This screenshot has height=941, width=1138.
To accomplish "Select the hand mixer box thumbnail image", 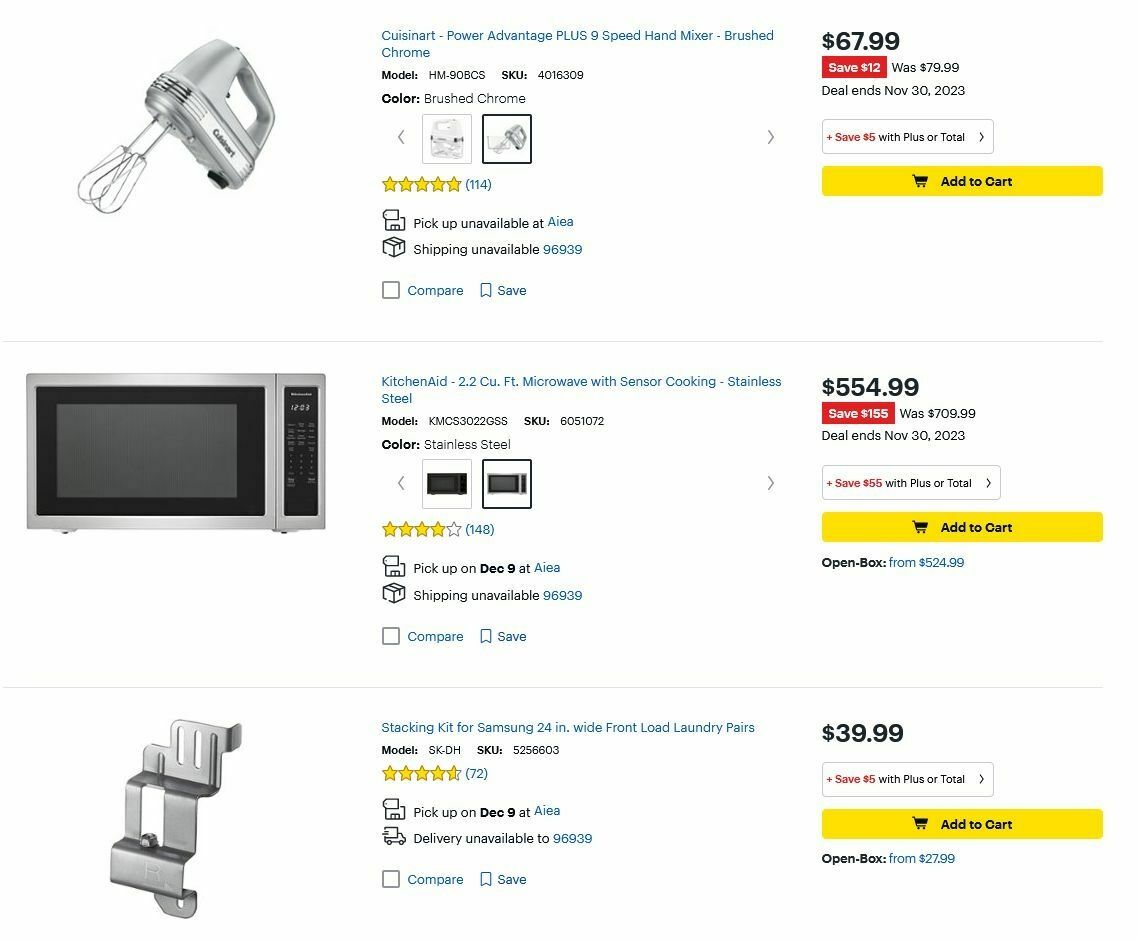I will pos(446,138).
